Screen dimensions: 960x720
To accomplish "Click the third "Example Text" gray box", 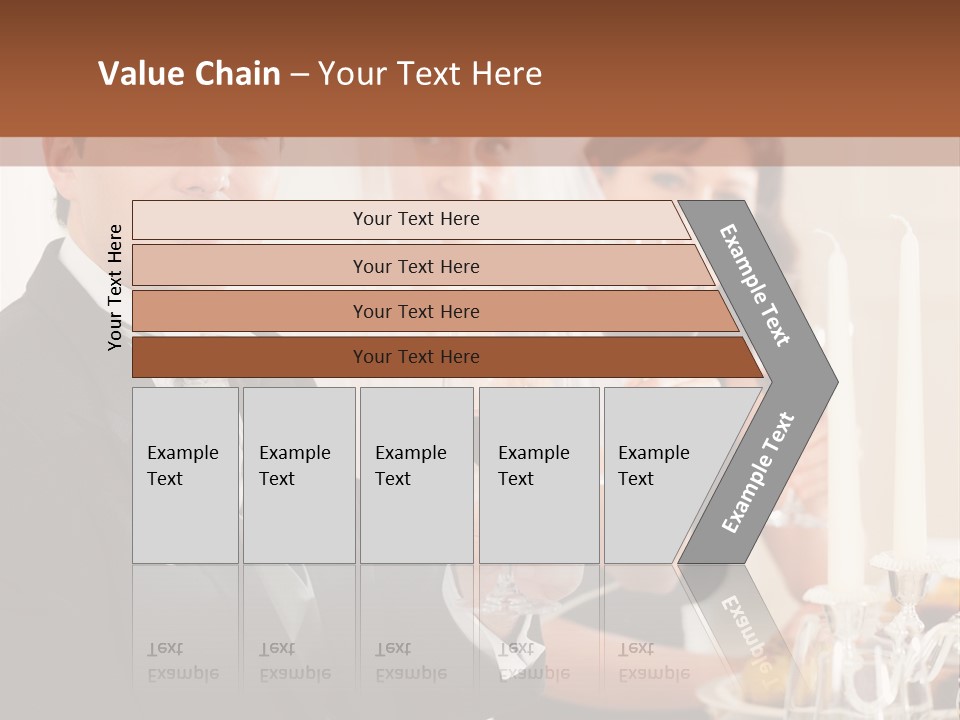I will tap(416, 475).
